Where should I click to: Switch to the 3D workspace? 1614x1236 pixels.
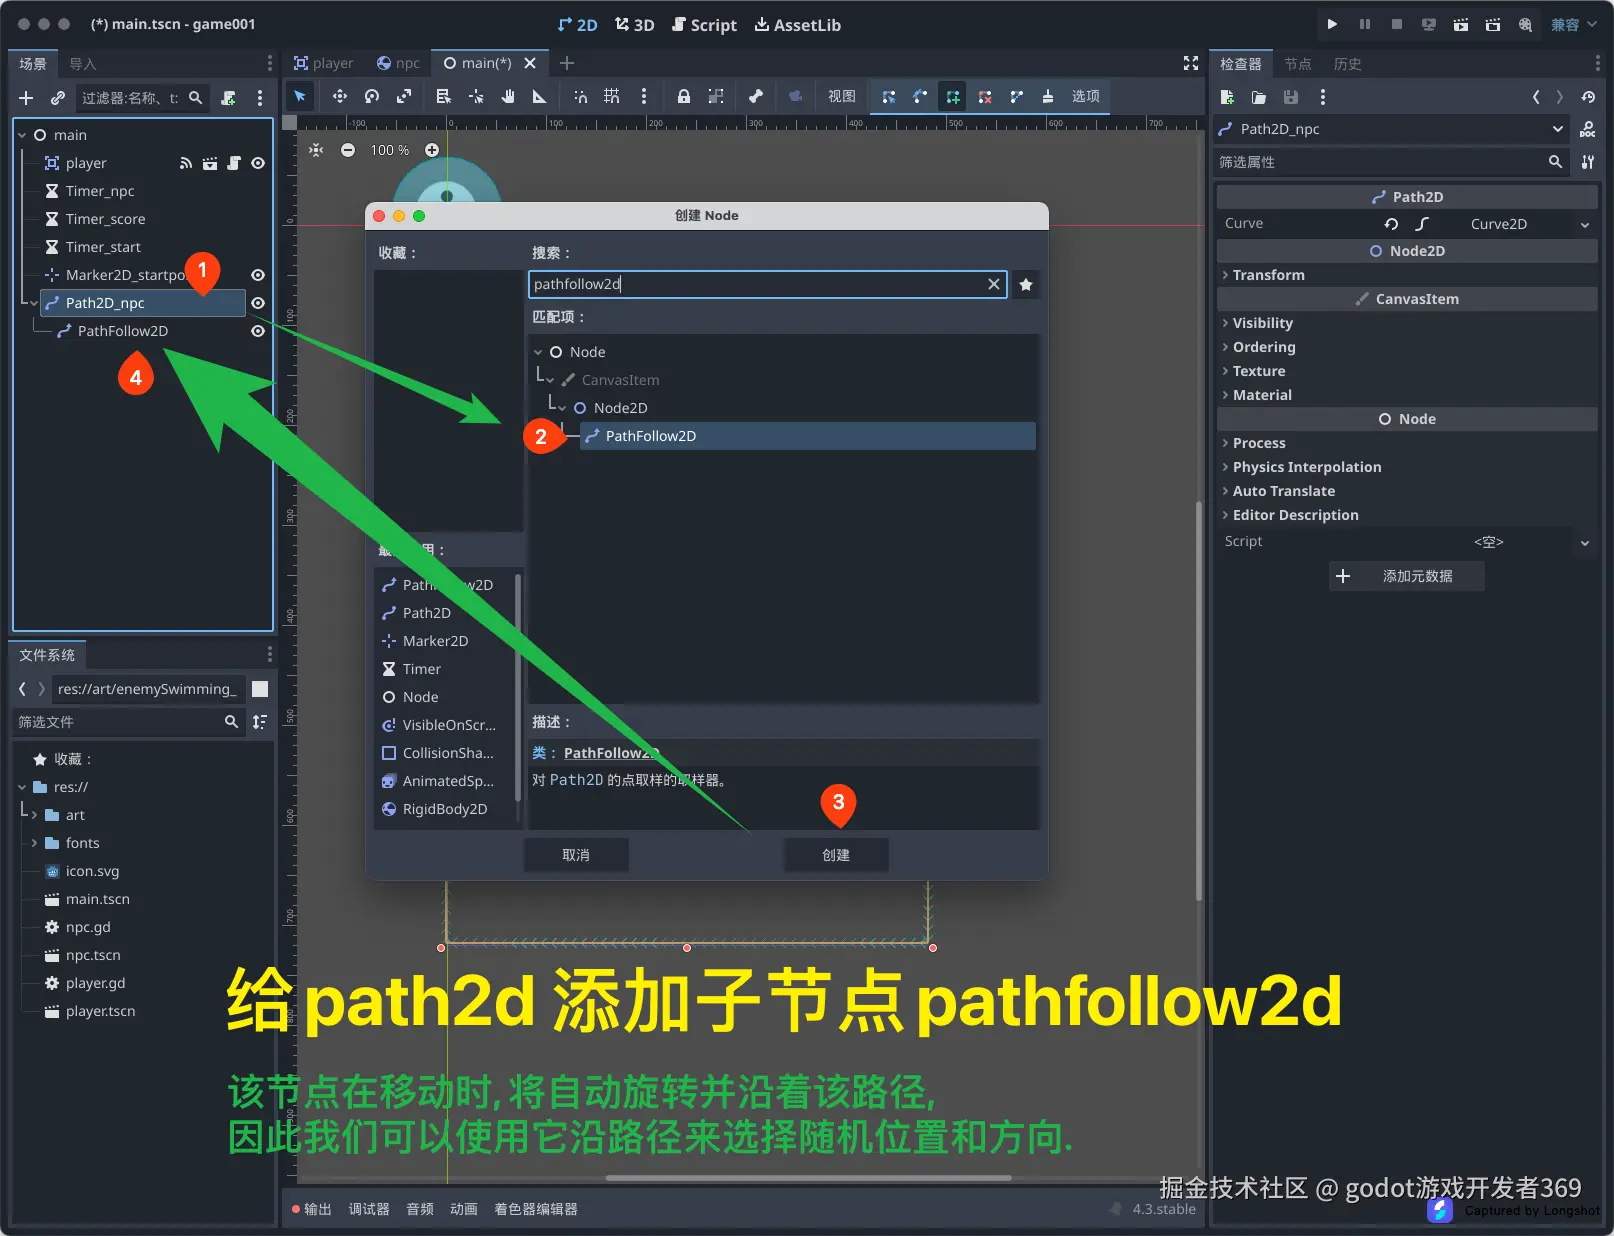(635, 25)
